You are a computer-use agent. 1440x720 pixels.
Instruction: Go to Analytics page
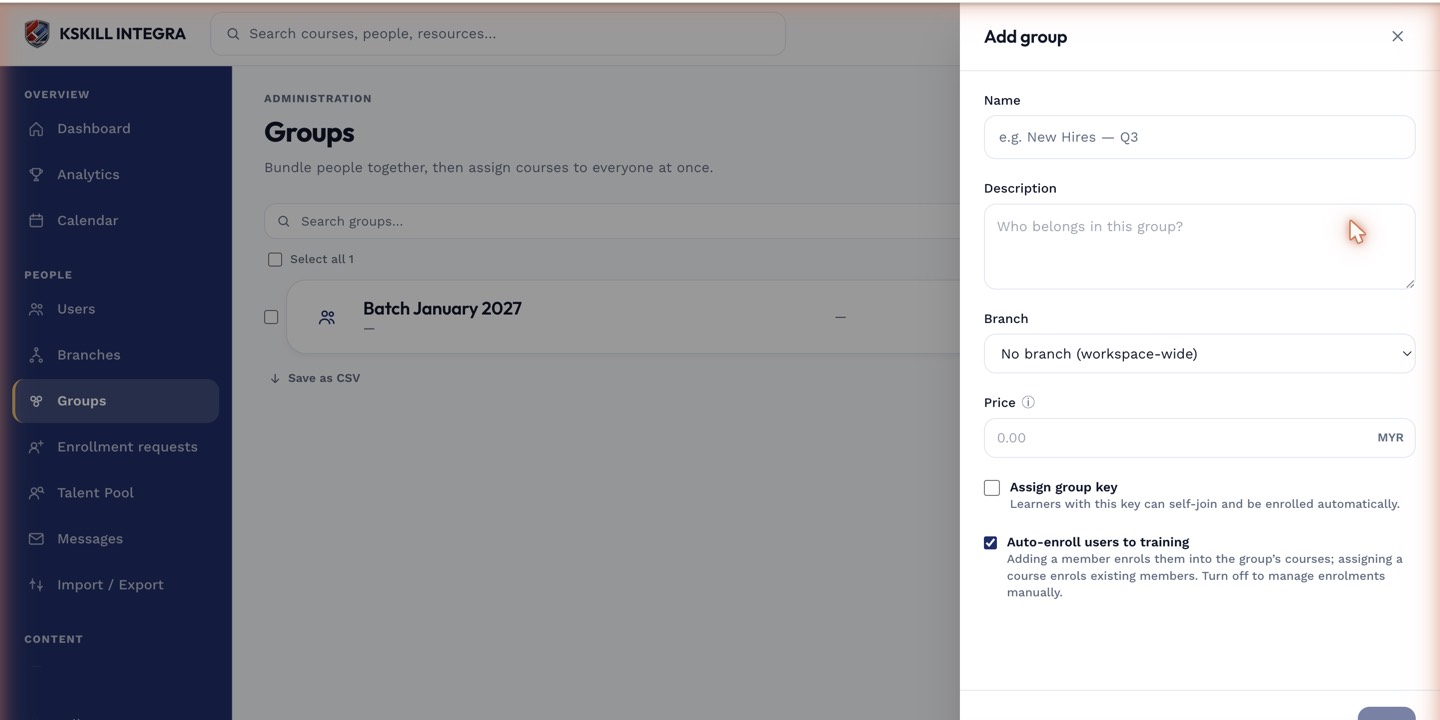[x=116, y=175]
